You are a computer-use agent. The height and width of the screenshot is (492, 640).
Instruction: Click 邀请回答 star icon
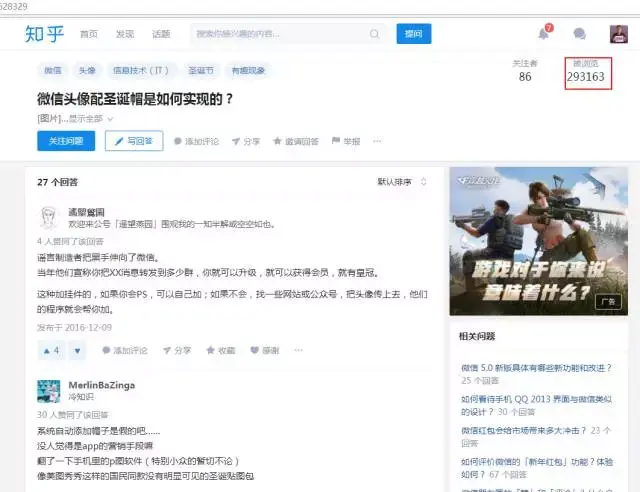(x=296, y=141)
